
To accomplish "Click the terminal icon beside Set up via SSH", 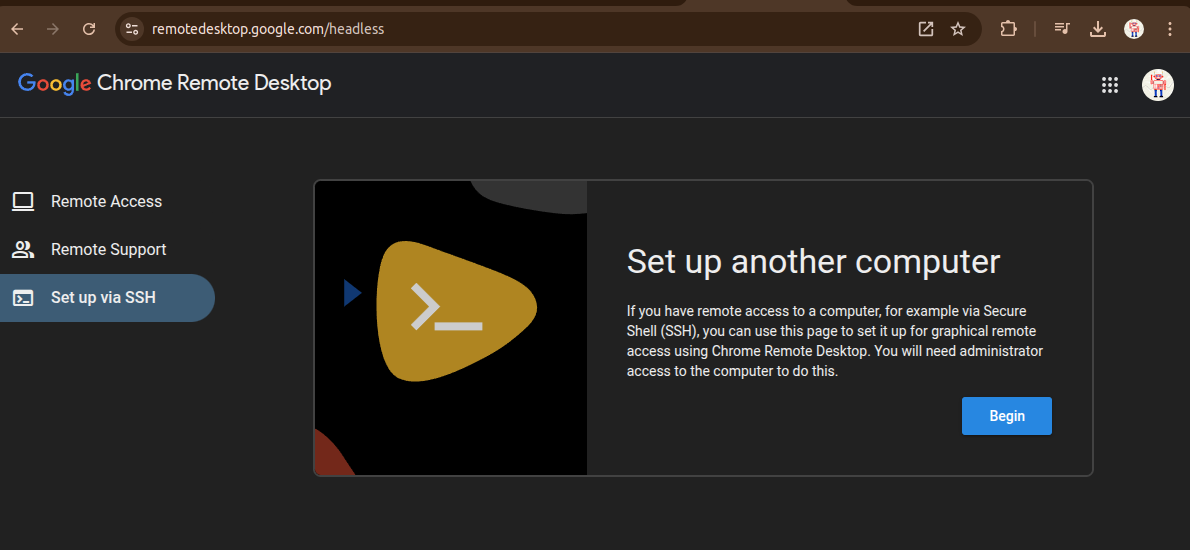I will [24, 298].
